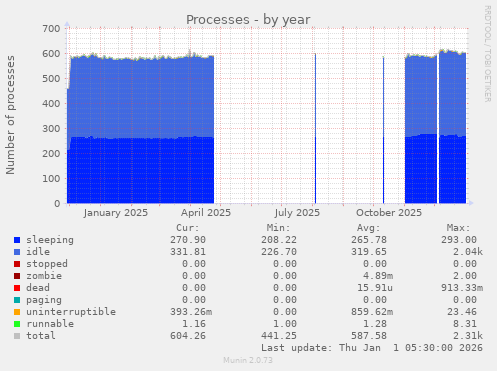Click the idle current value 331.81

(x=188, y=252)
